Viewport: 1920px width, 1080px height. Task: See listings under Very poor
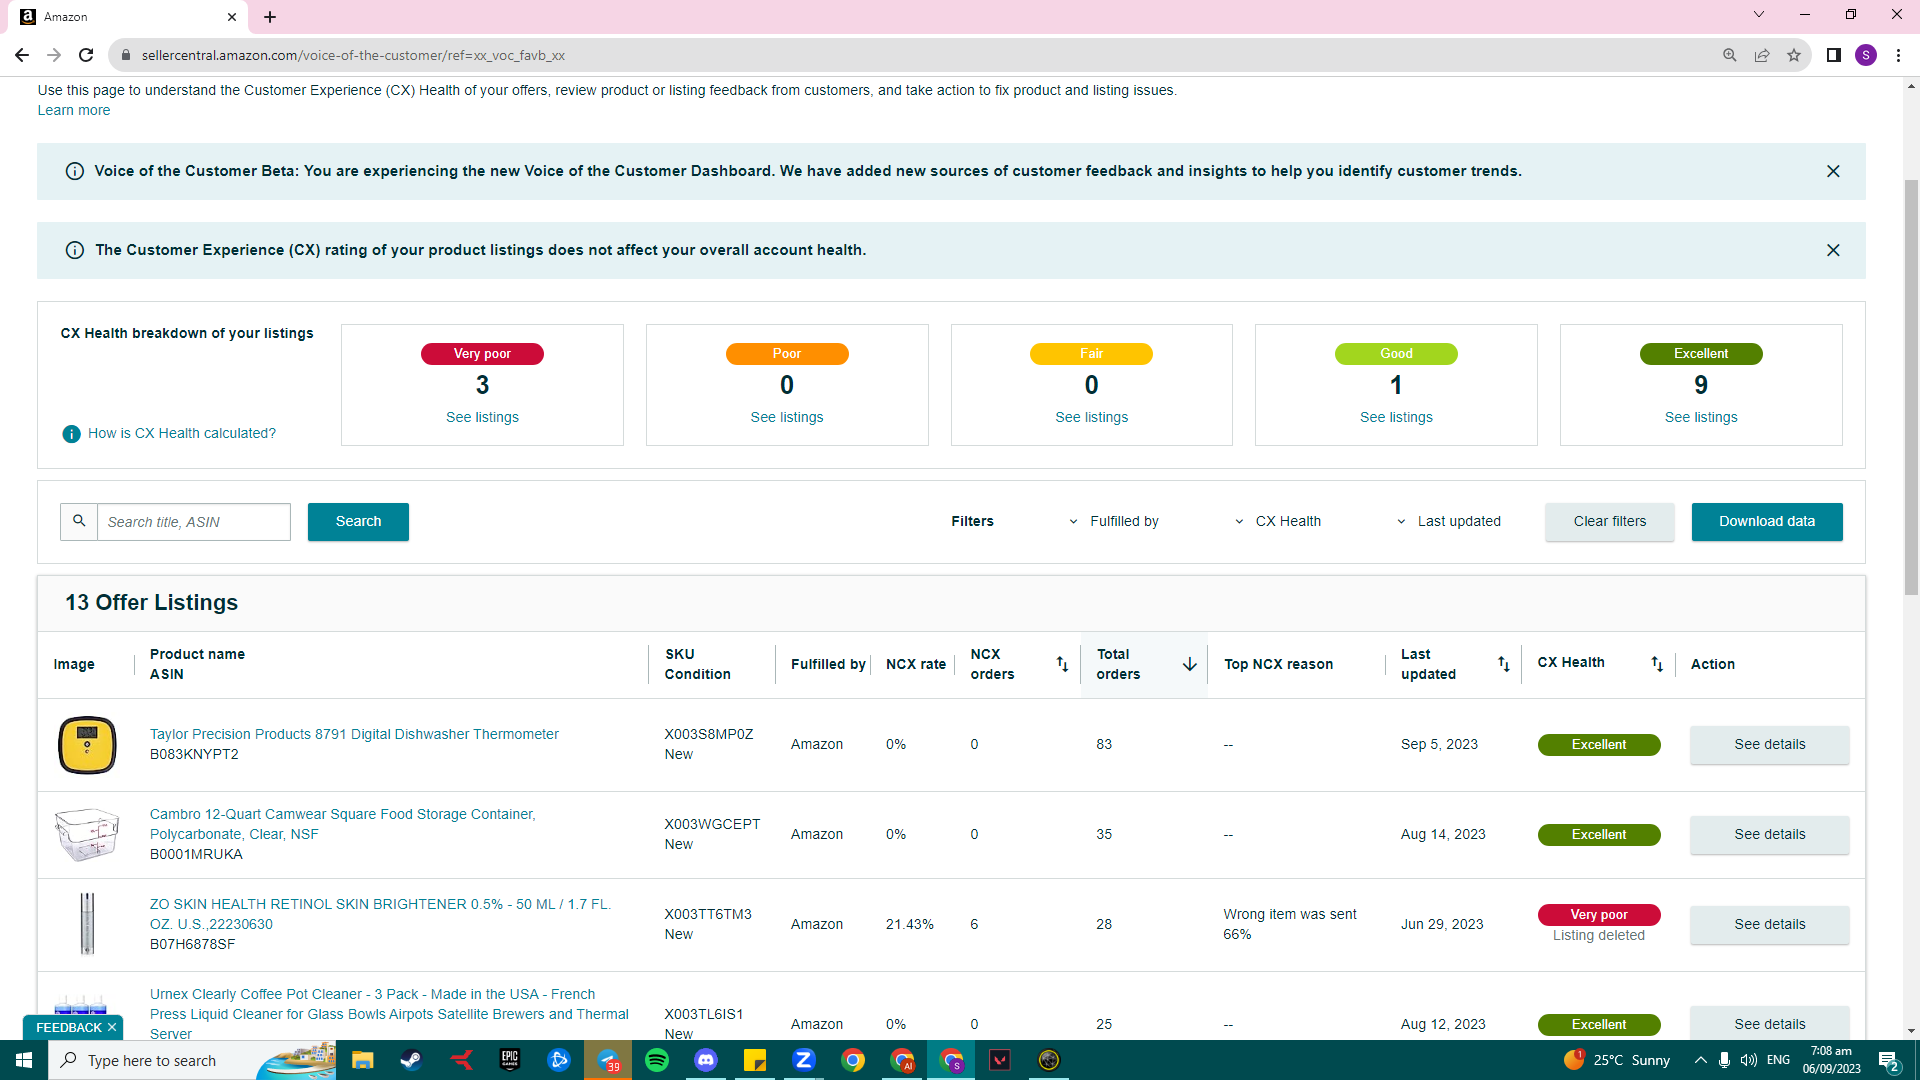pos(482,418)
